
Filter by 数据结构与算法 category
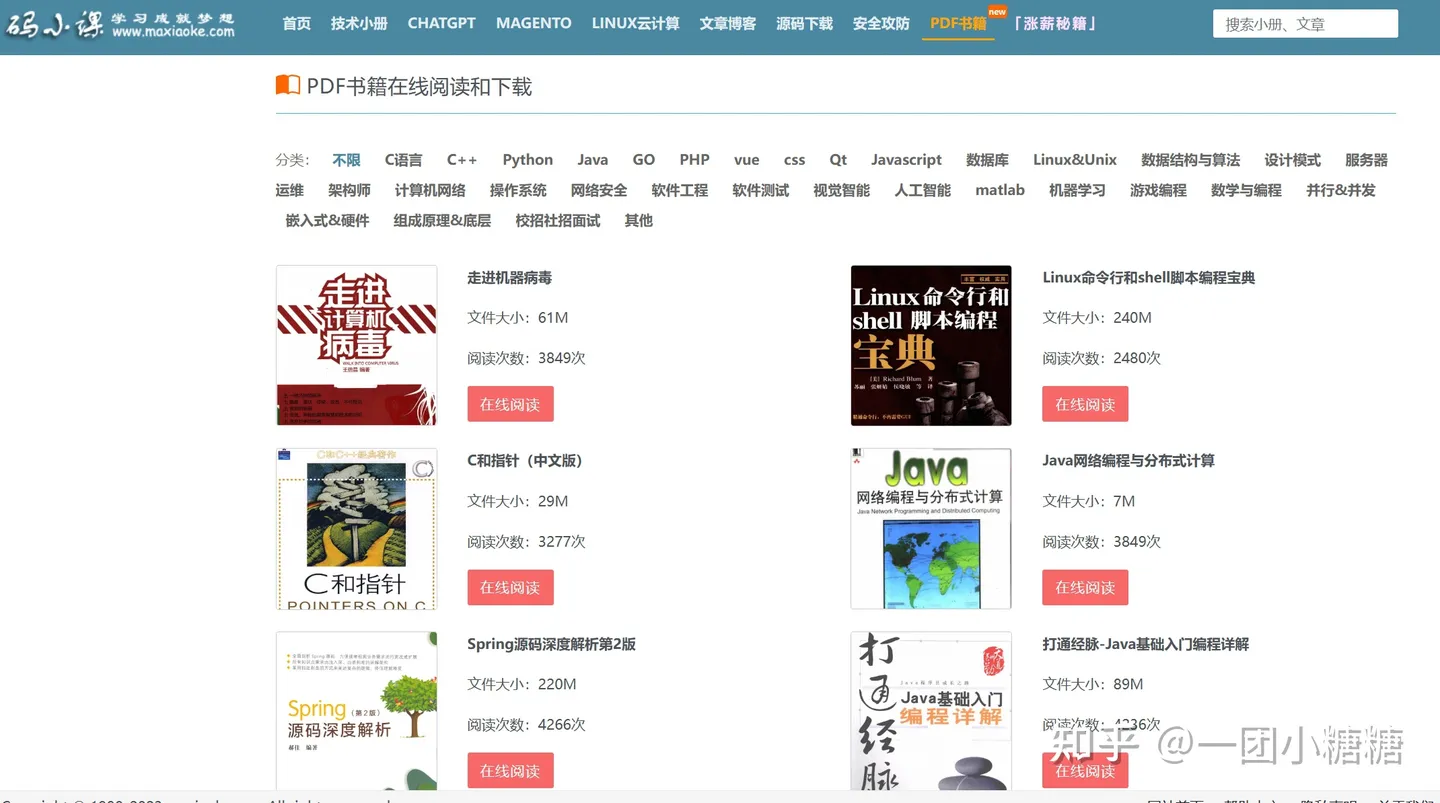pyautogui.click(x=1191, y=160)
